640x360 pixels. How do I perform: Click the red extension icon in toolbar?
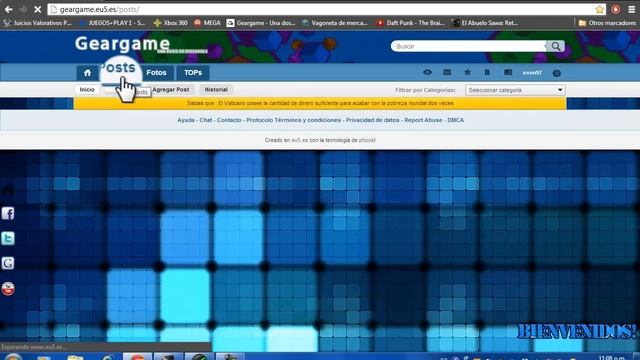coord(616,9)
